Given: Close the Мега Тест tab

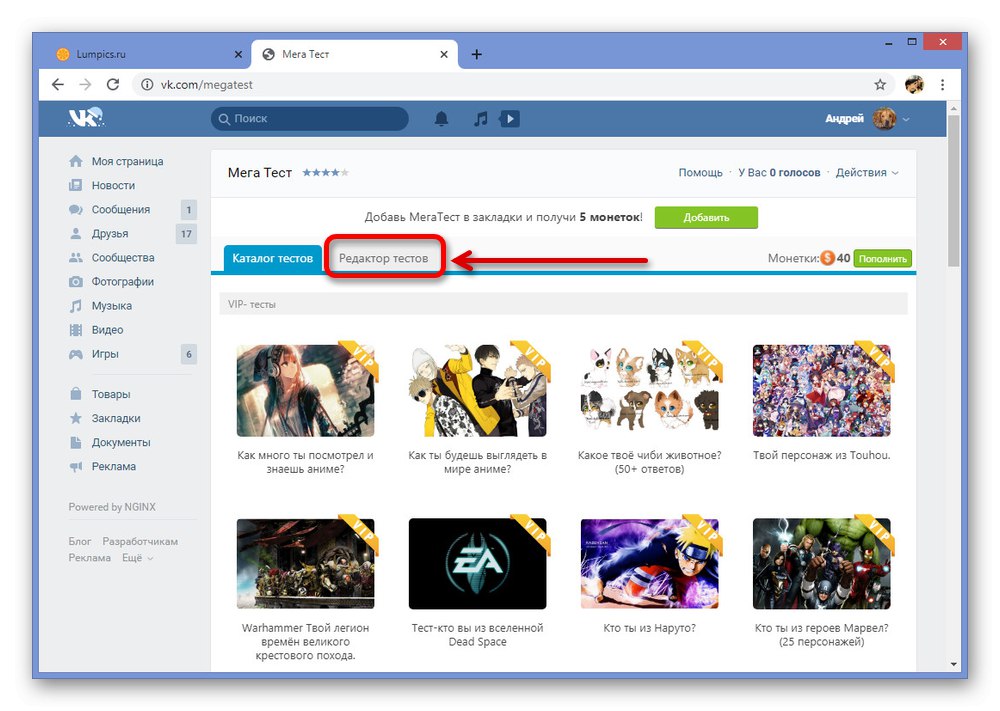Looking at the screenshot, I should [444, 54].
